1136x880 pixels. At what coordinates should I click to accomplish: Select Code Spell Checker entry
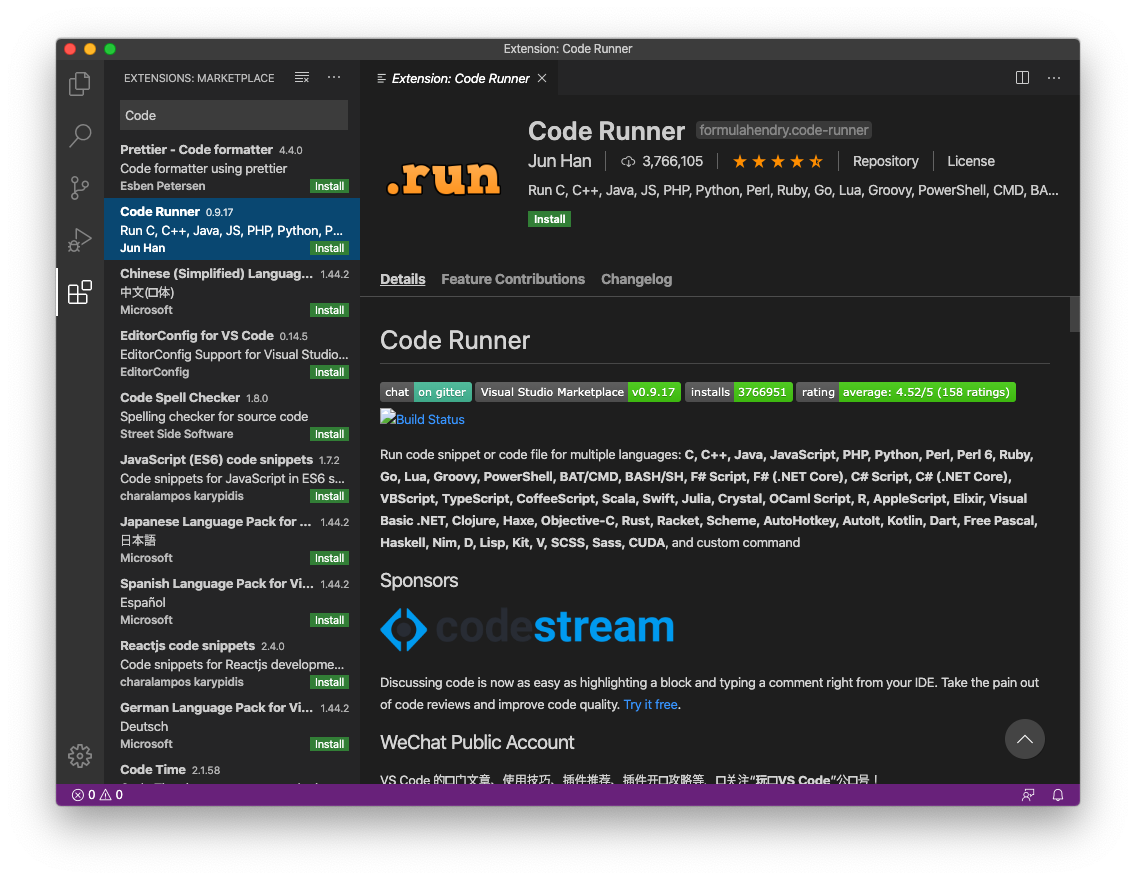click(x=232, y=415)
